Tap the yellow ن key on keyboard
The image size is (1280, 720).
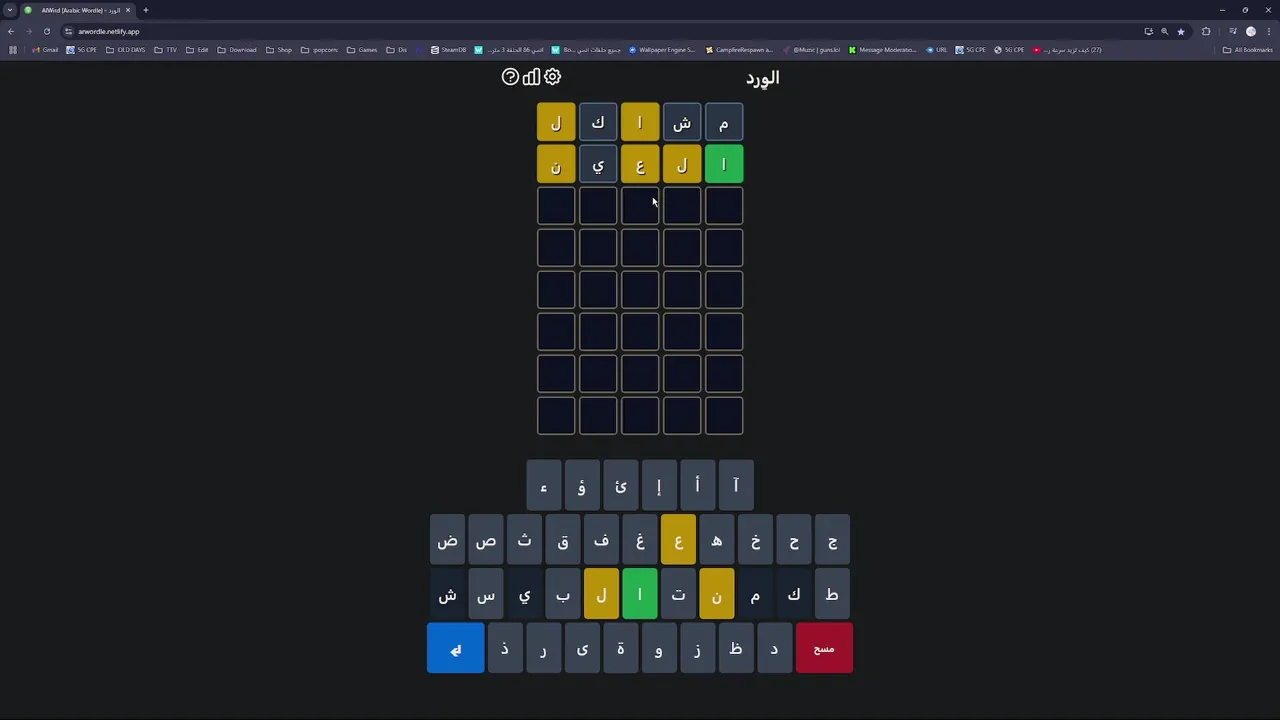click(717, 595)
